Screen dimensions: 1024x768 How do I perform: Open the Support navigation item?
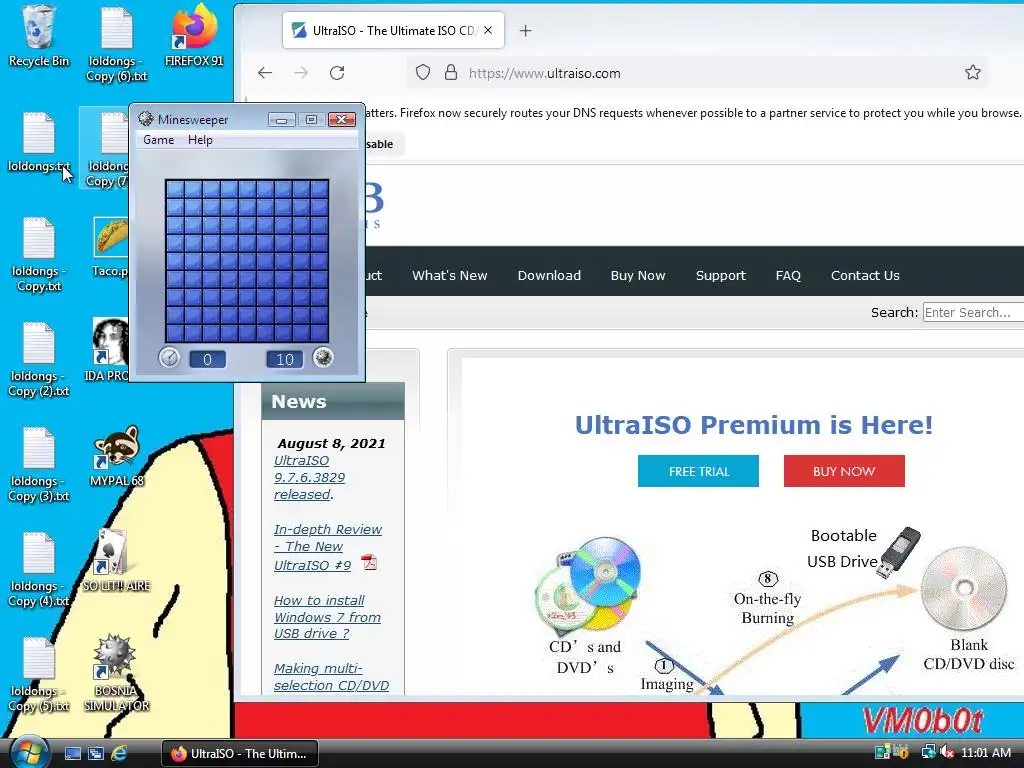721,276
